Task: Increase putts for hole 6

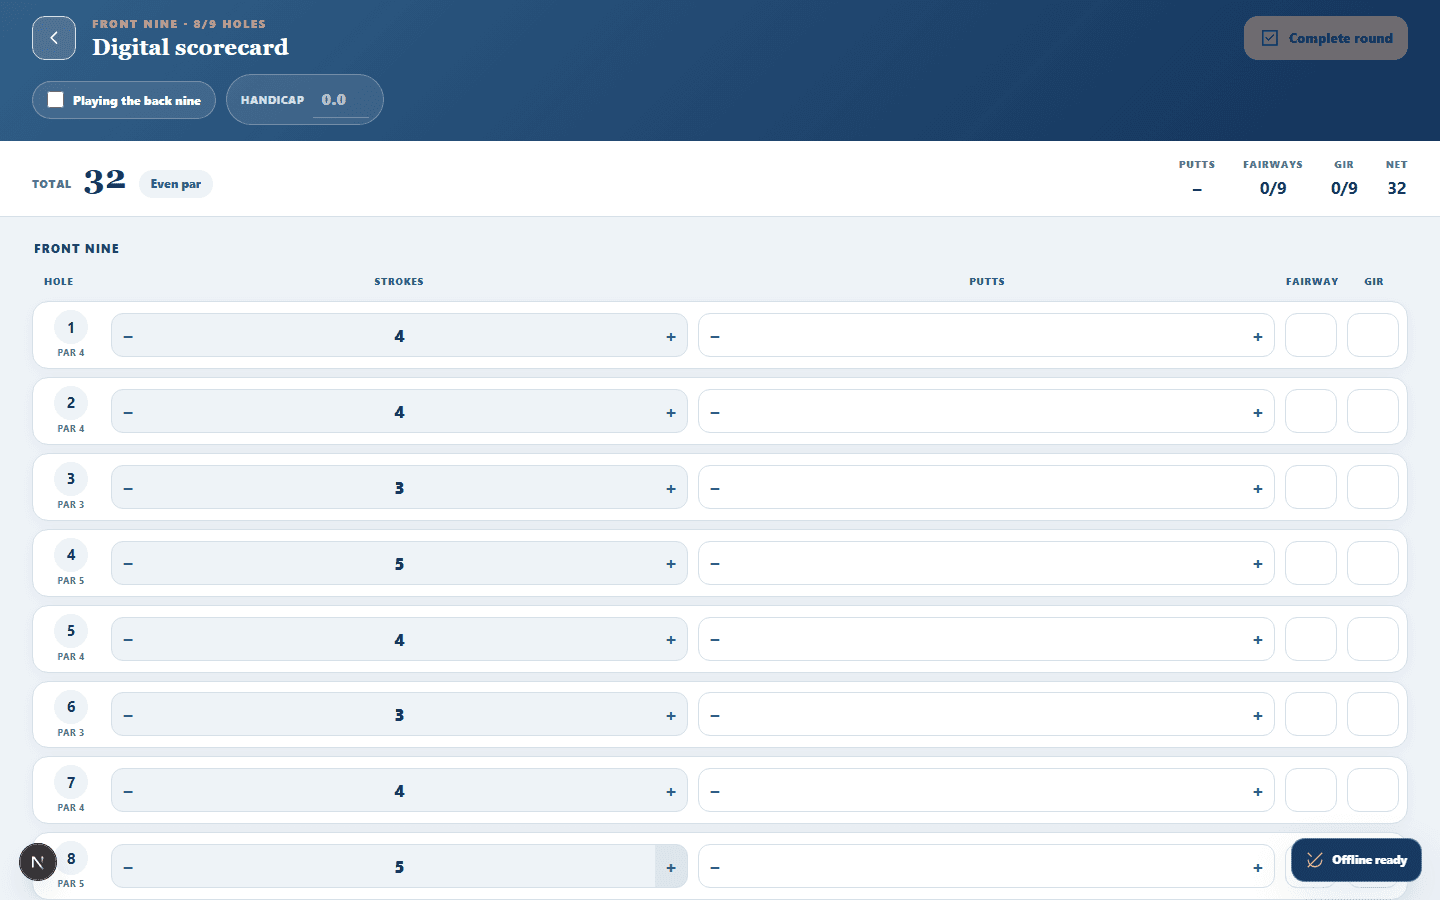Action: 1258,715
